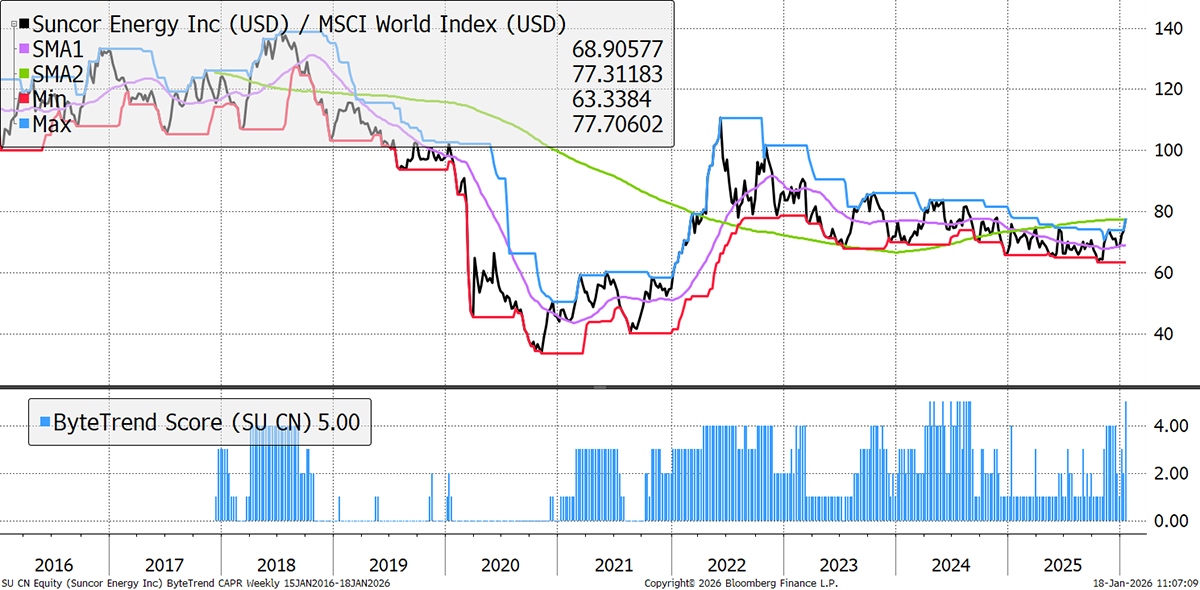Click the Max legend label
This screenshot has height=590, width=1200.
pos(53,124)
